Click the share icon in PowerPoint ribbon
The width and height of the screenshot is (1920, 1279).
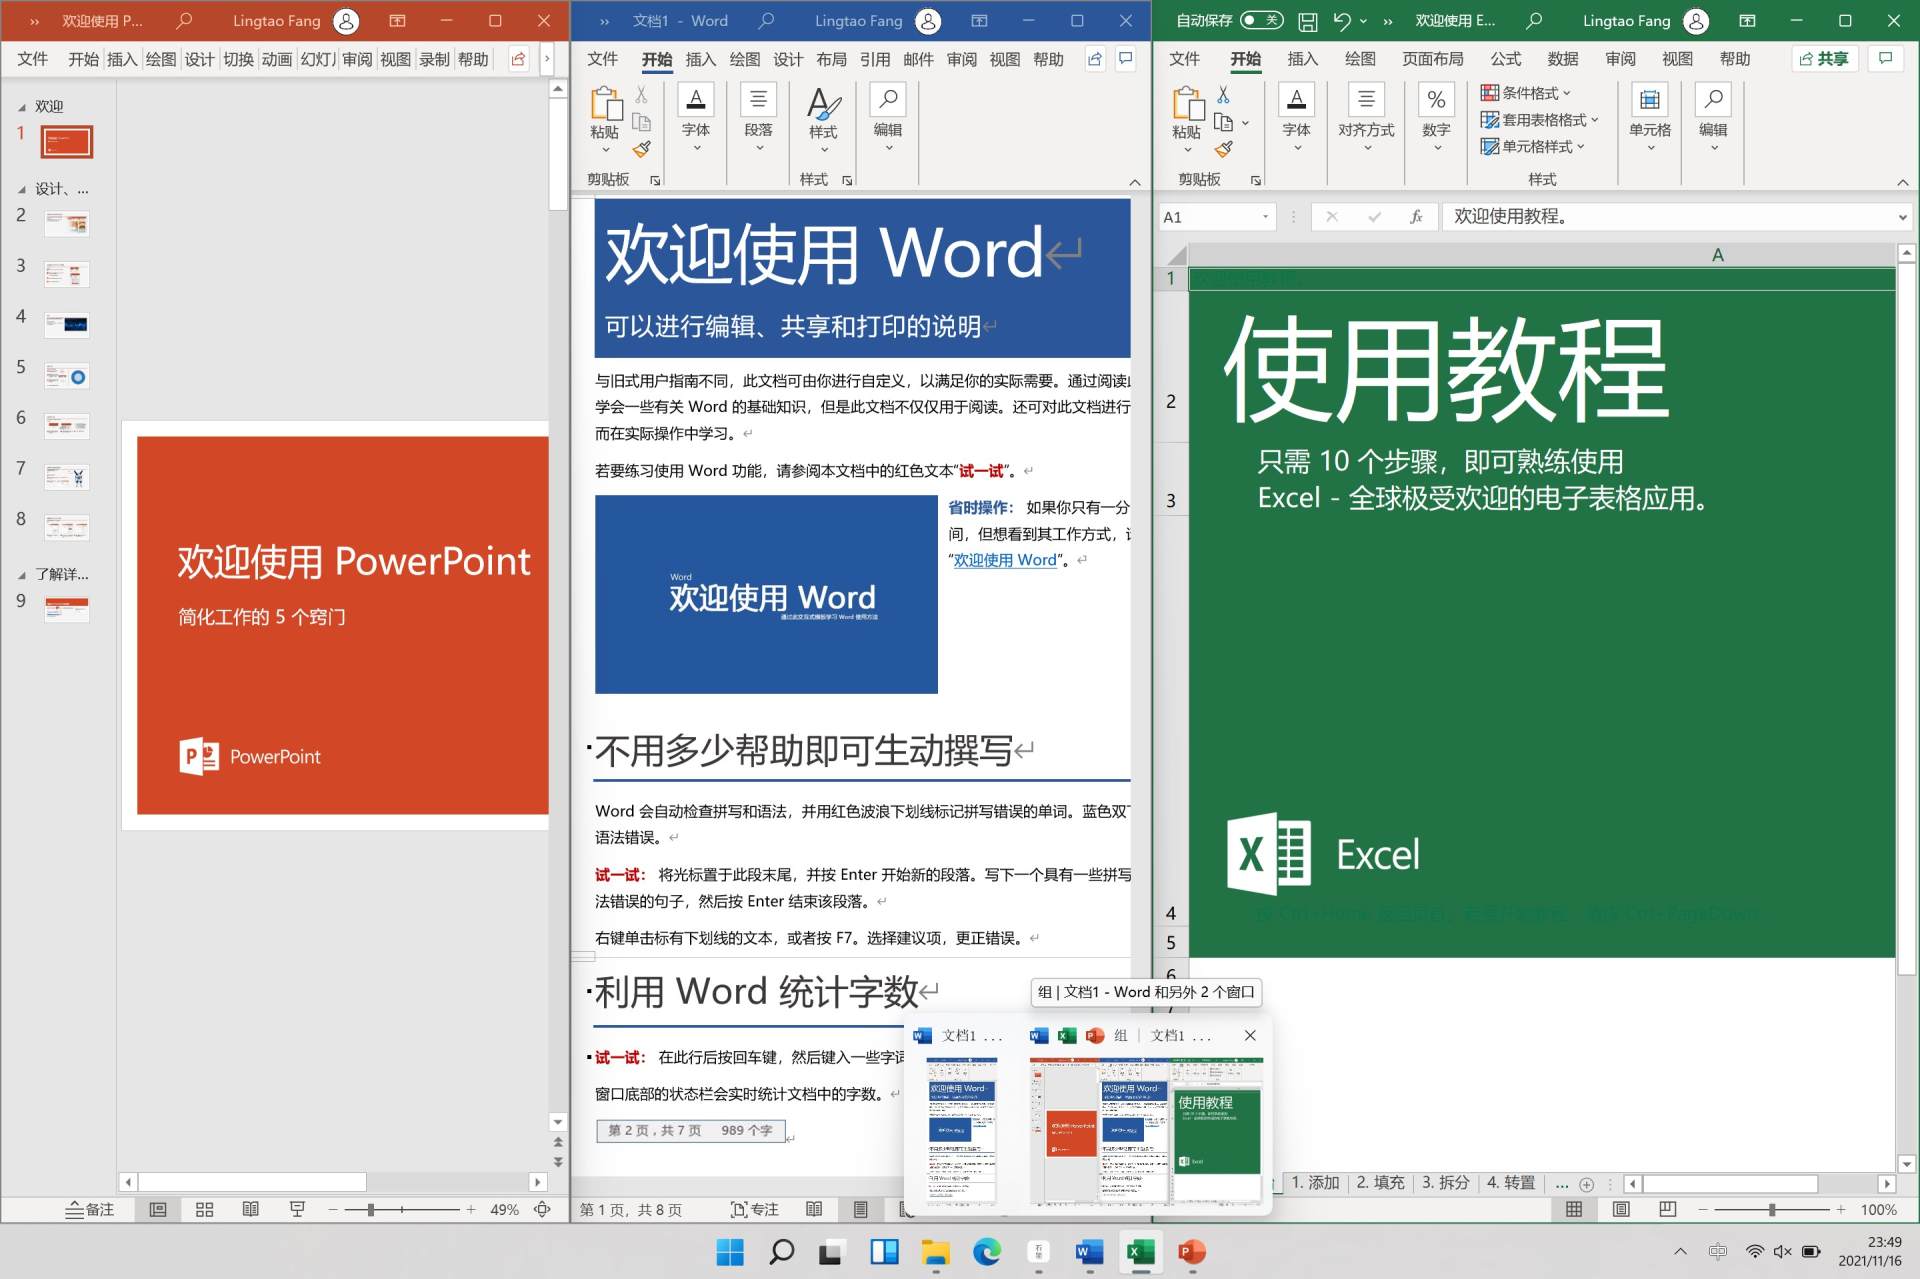(518, 59)
